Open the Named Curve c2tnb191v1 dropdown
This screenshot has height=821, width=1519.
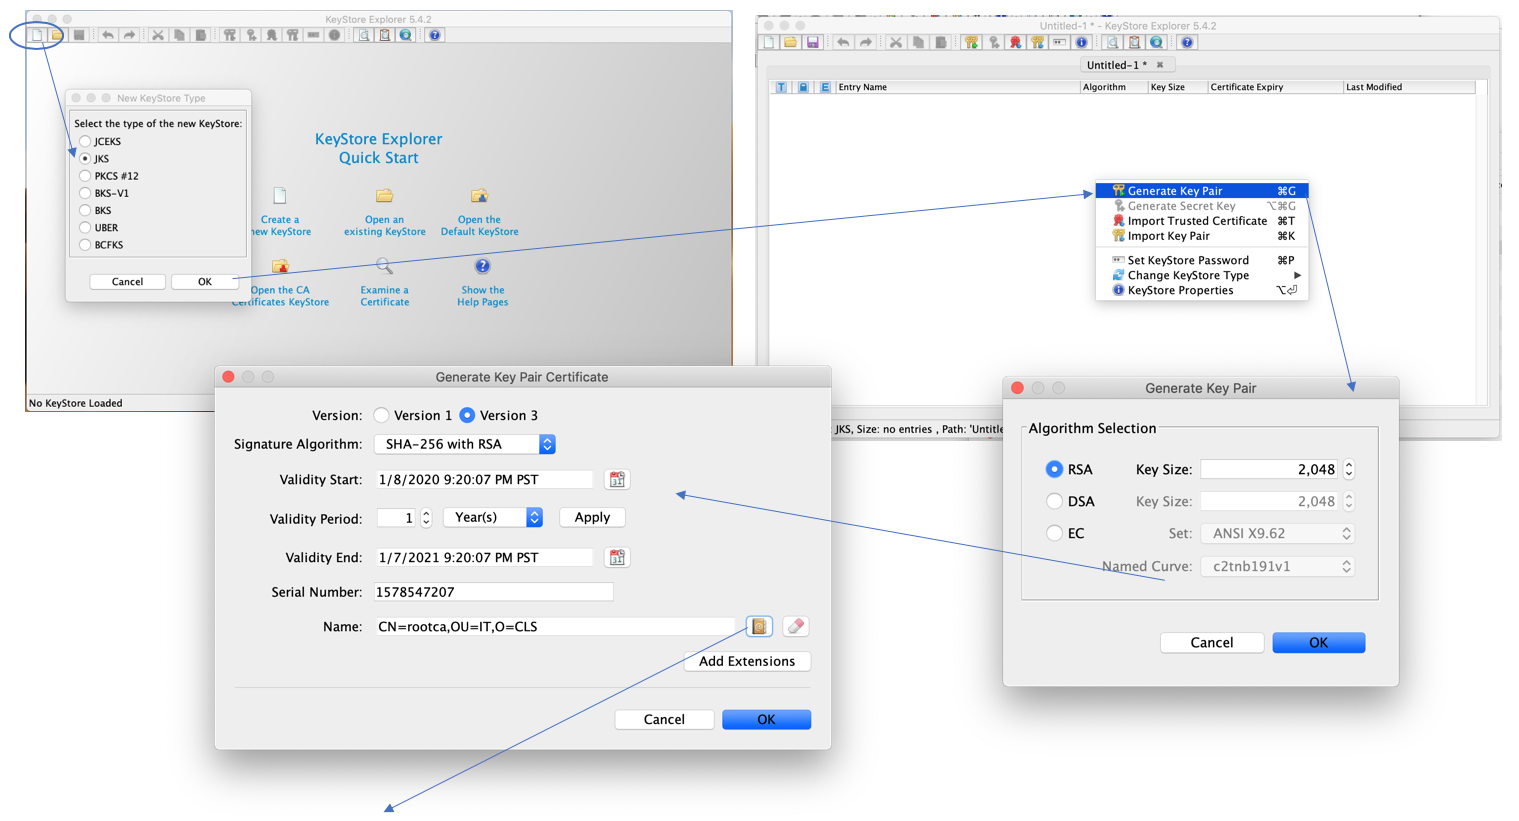[1278, 566]
